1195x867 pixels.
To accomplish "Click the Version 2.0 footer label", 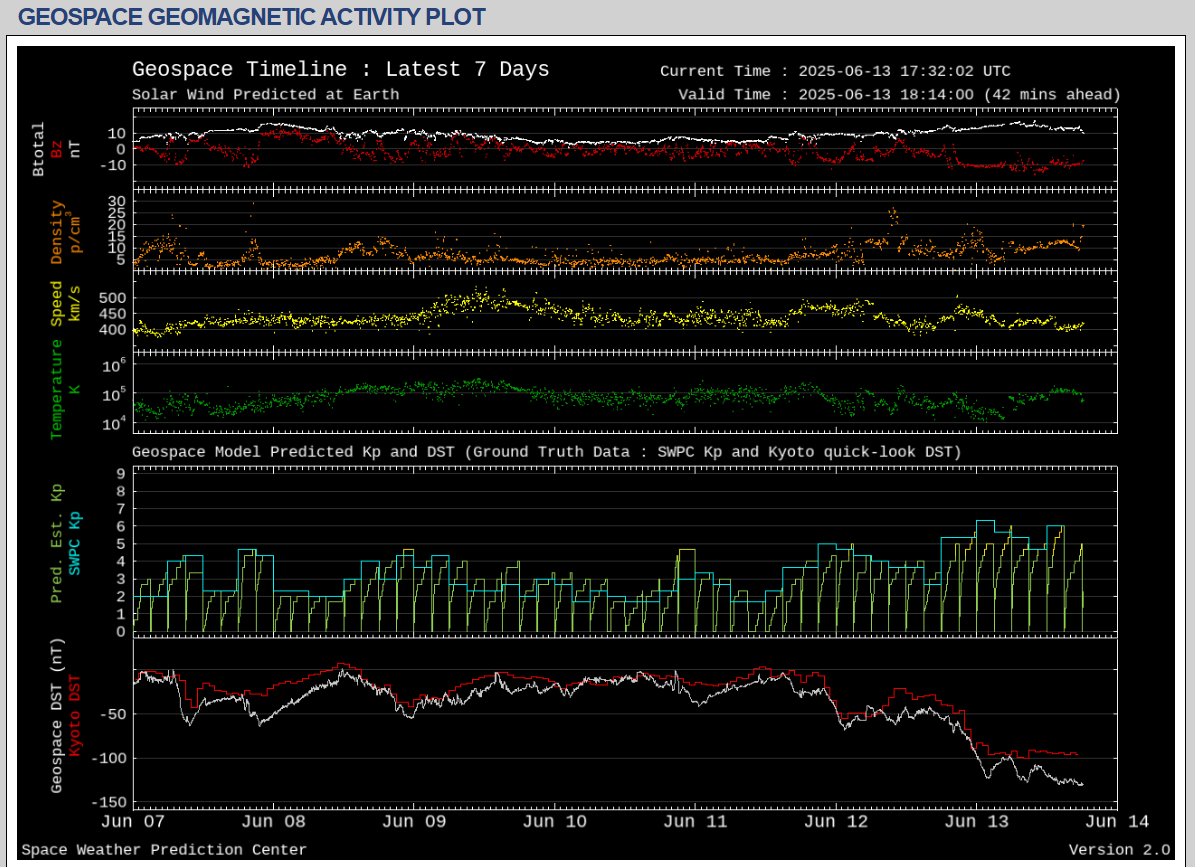I will pos(1119,850).
